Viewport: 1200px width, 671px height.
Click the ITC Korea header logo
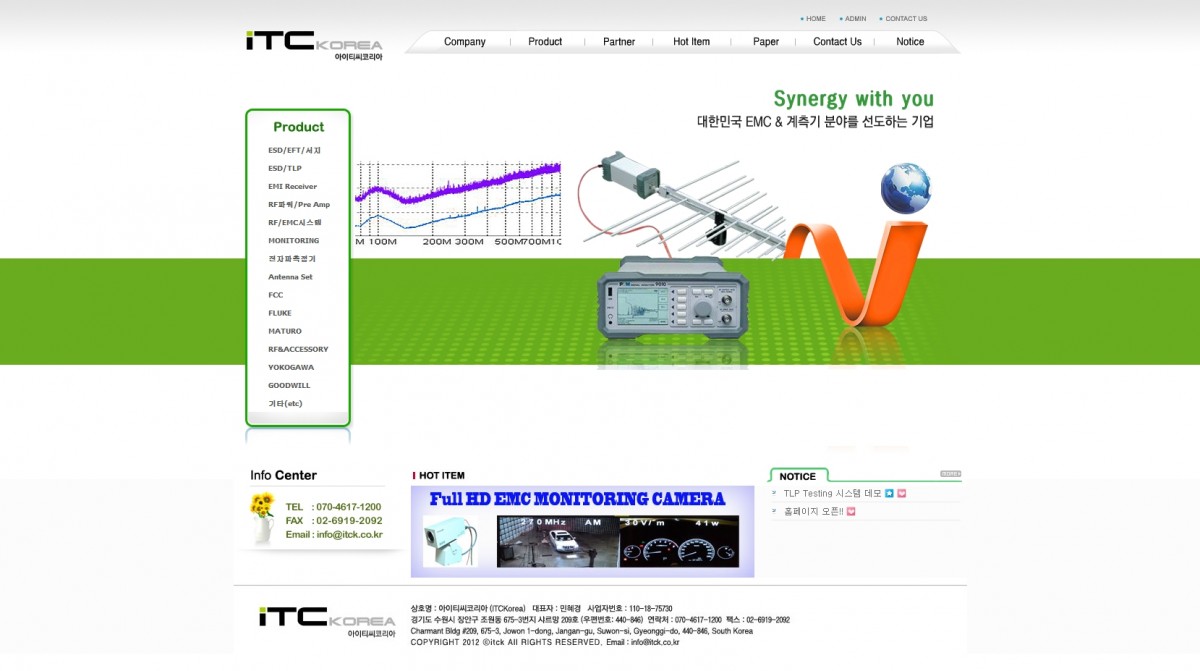[x=313, y=43]
